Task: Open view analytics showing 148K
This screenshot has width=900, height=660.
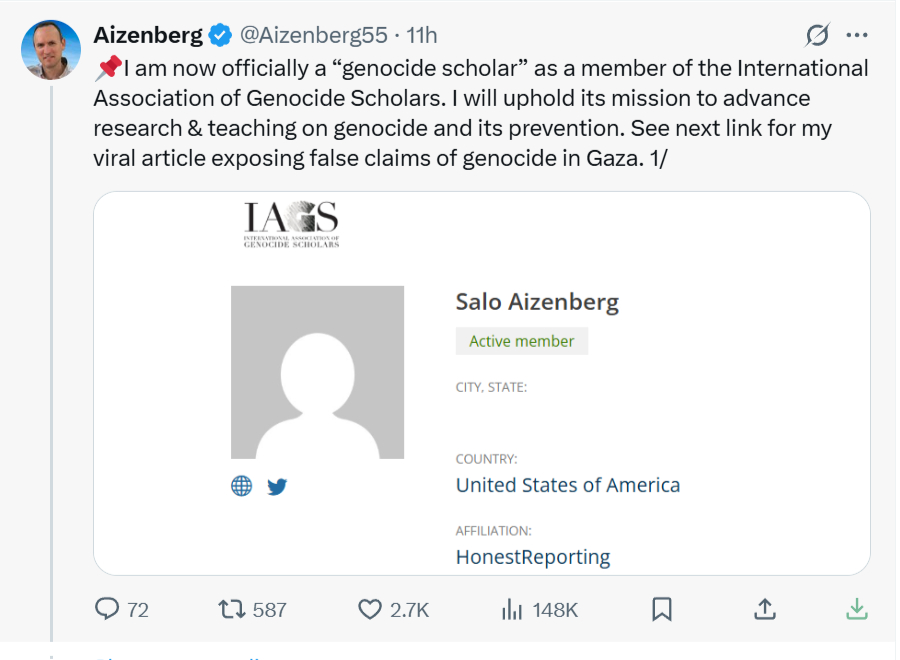Action: (x=512, y=609)
